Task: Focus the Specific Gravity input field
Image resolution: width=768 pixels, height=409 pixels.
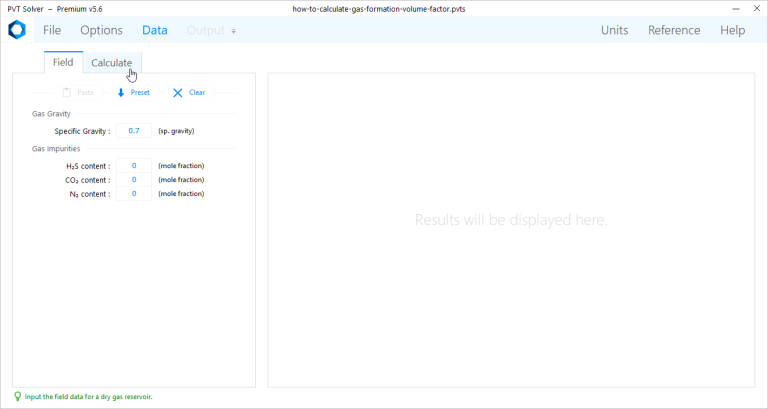Action: (x=134, y=131)
